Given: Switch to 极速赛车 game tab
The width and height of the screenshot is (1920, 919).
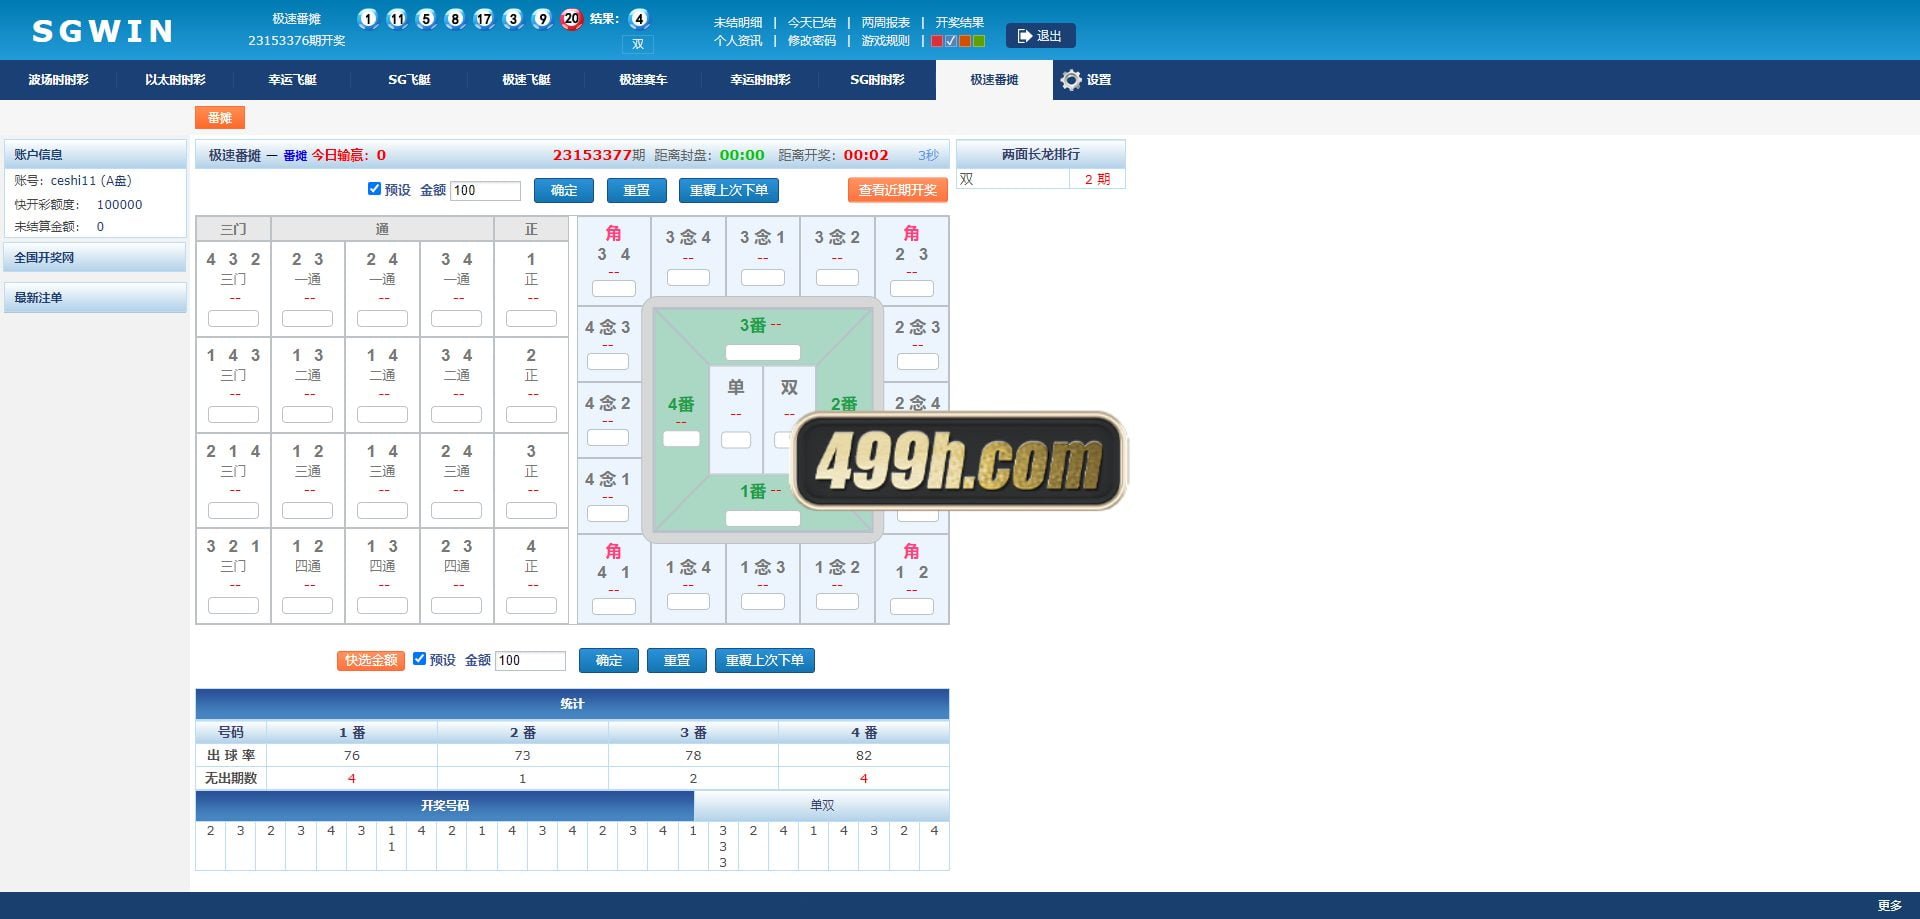Looking at the screenshot, I should point(643,80).
